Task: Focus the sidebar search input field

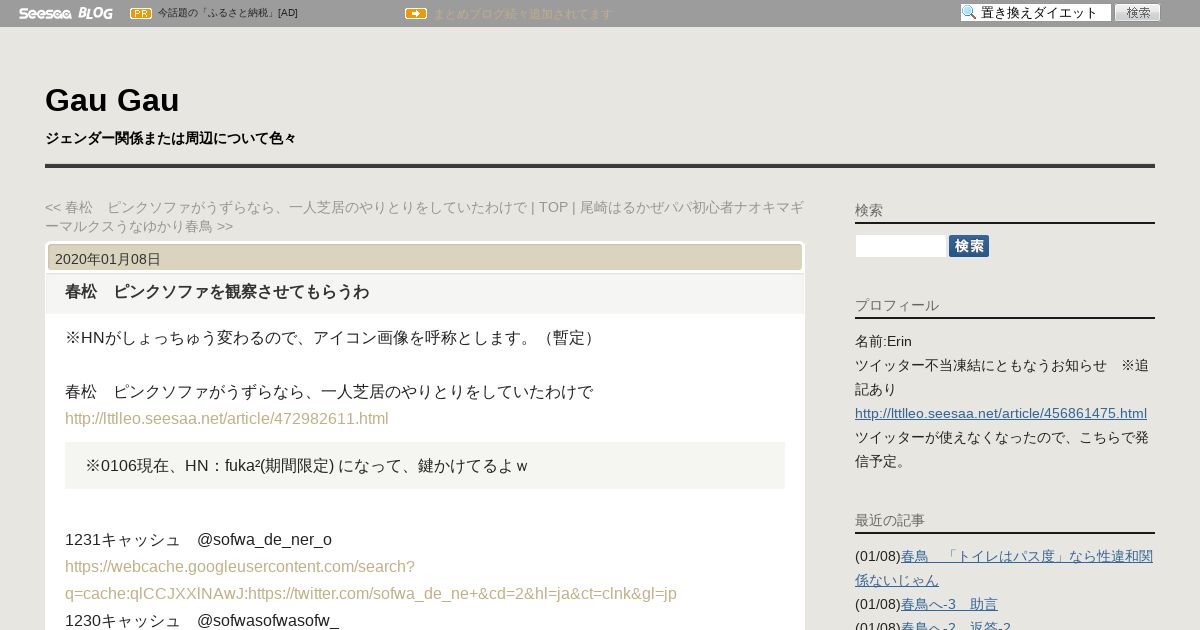Action: pyautogui.click(x=901, y=246)
